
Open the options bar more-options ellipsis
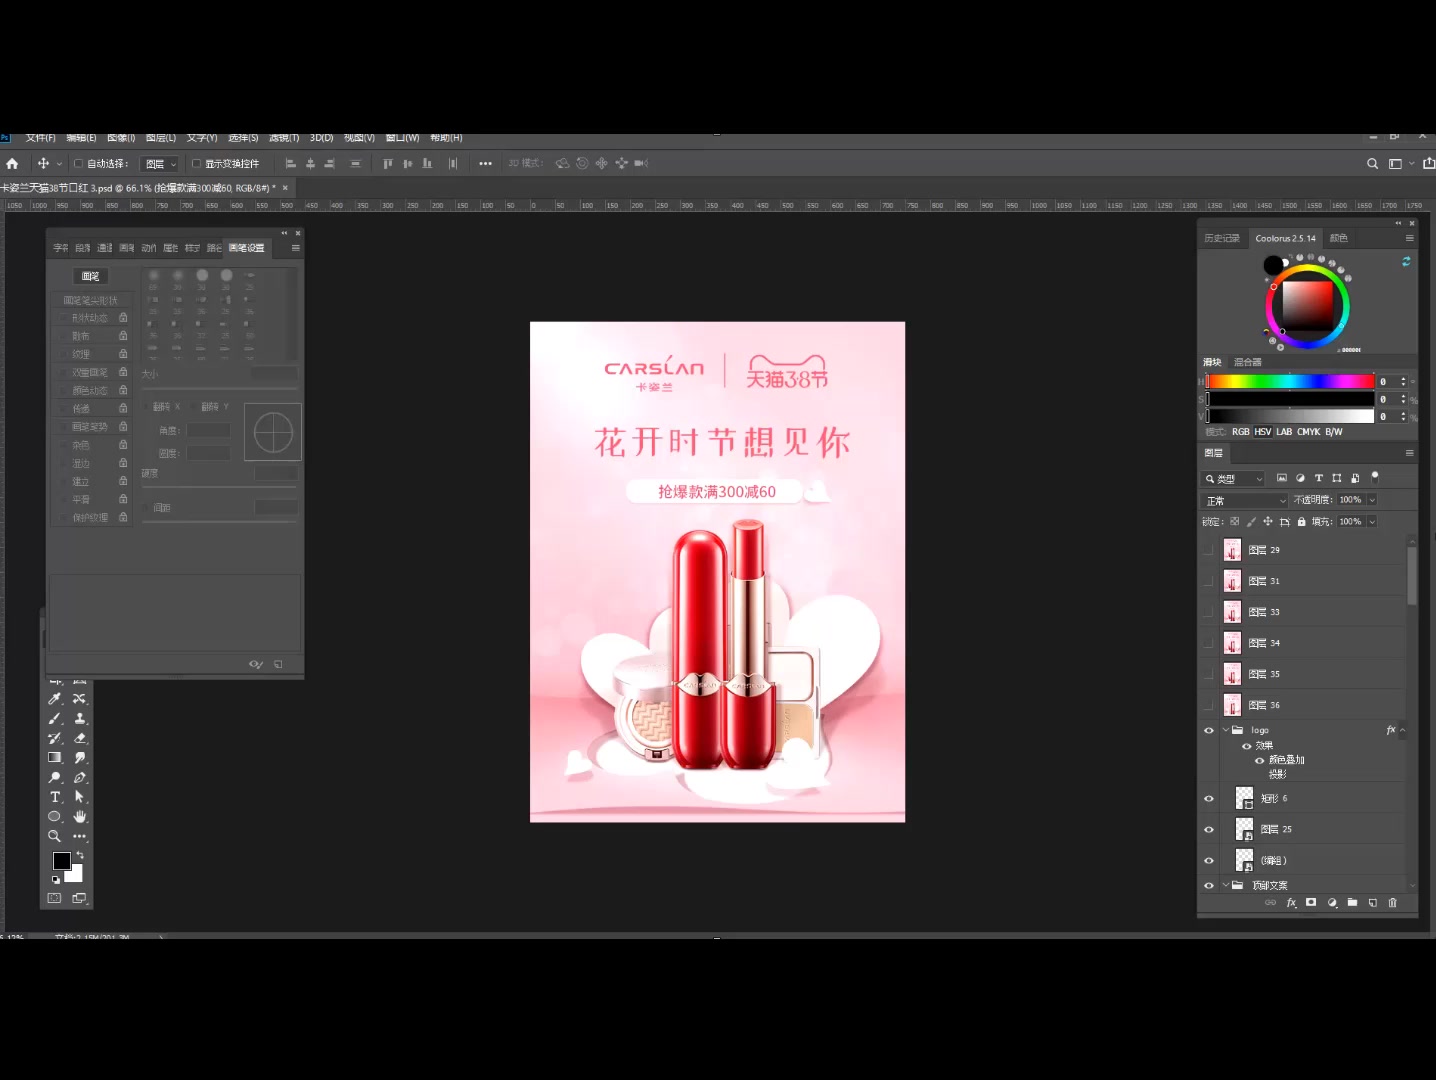coord(485,163)
